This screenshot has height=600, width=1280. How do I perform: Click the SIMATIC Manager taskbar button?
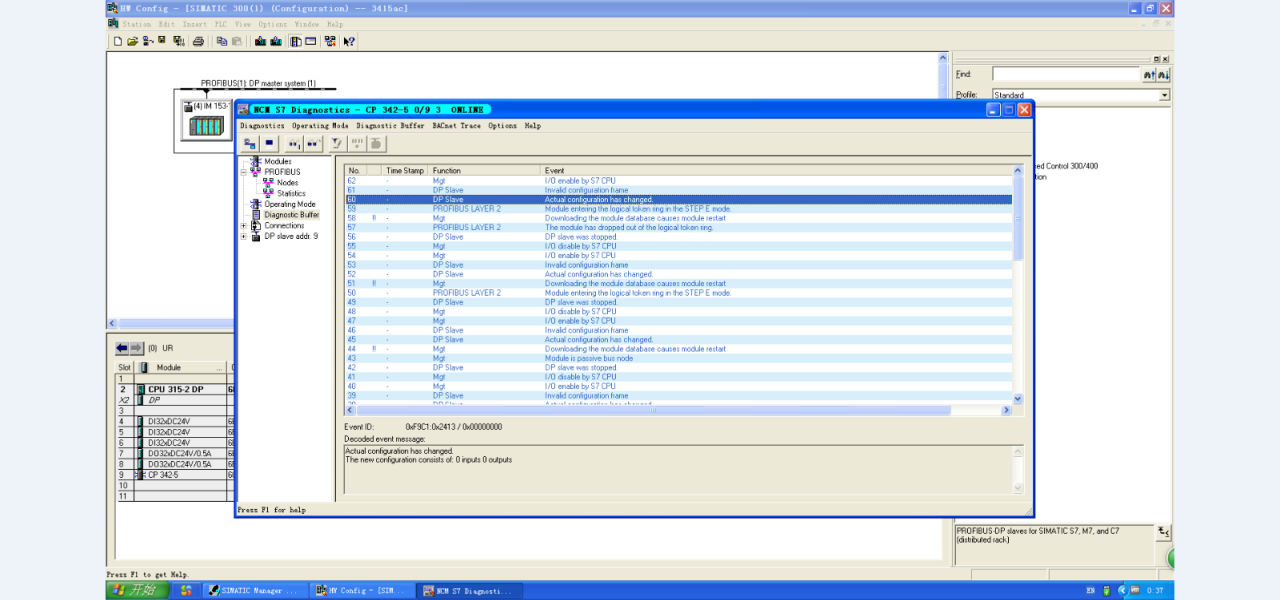click(x=252, y=591)
